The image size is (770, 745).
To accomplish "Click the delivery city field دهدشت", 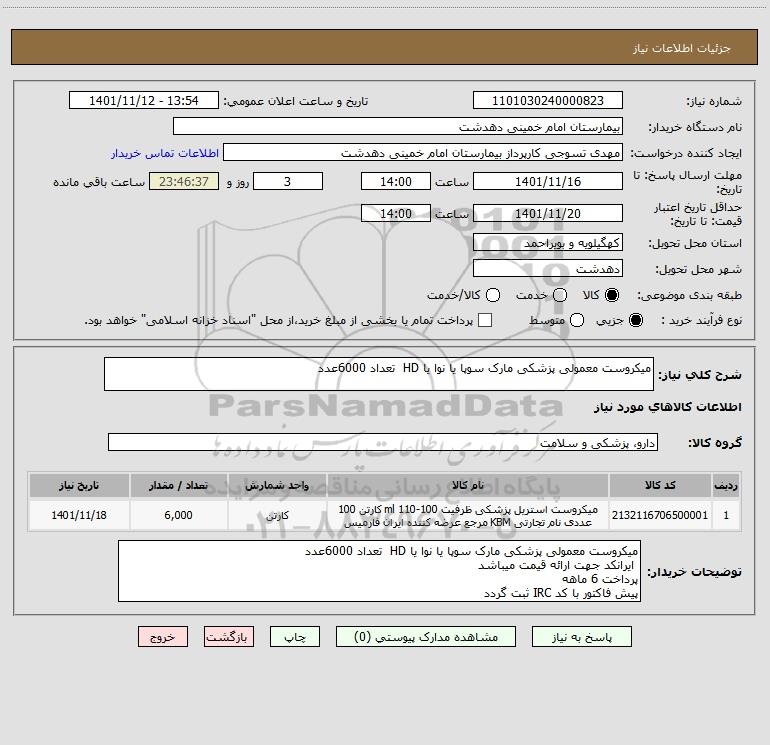I will [548, 268].
